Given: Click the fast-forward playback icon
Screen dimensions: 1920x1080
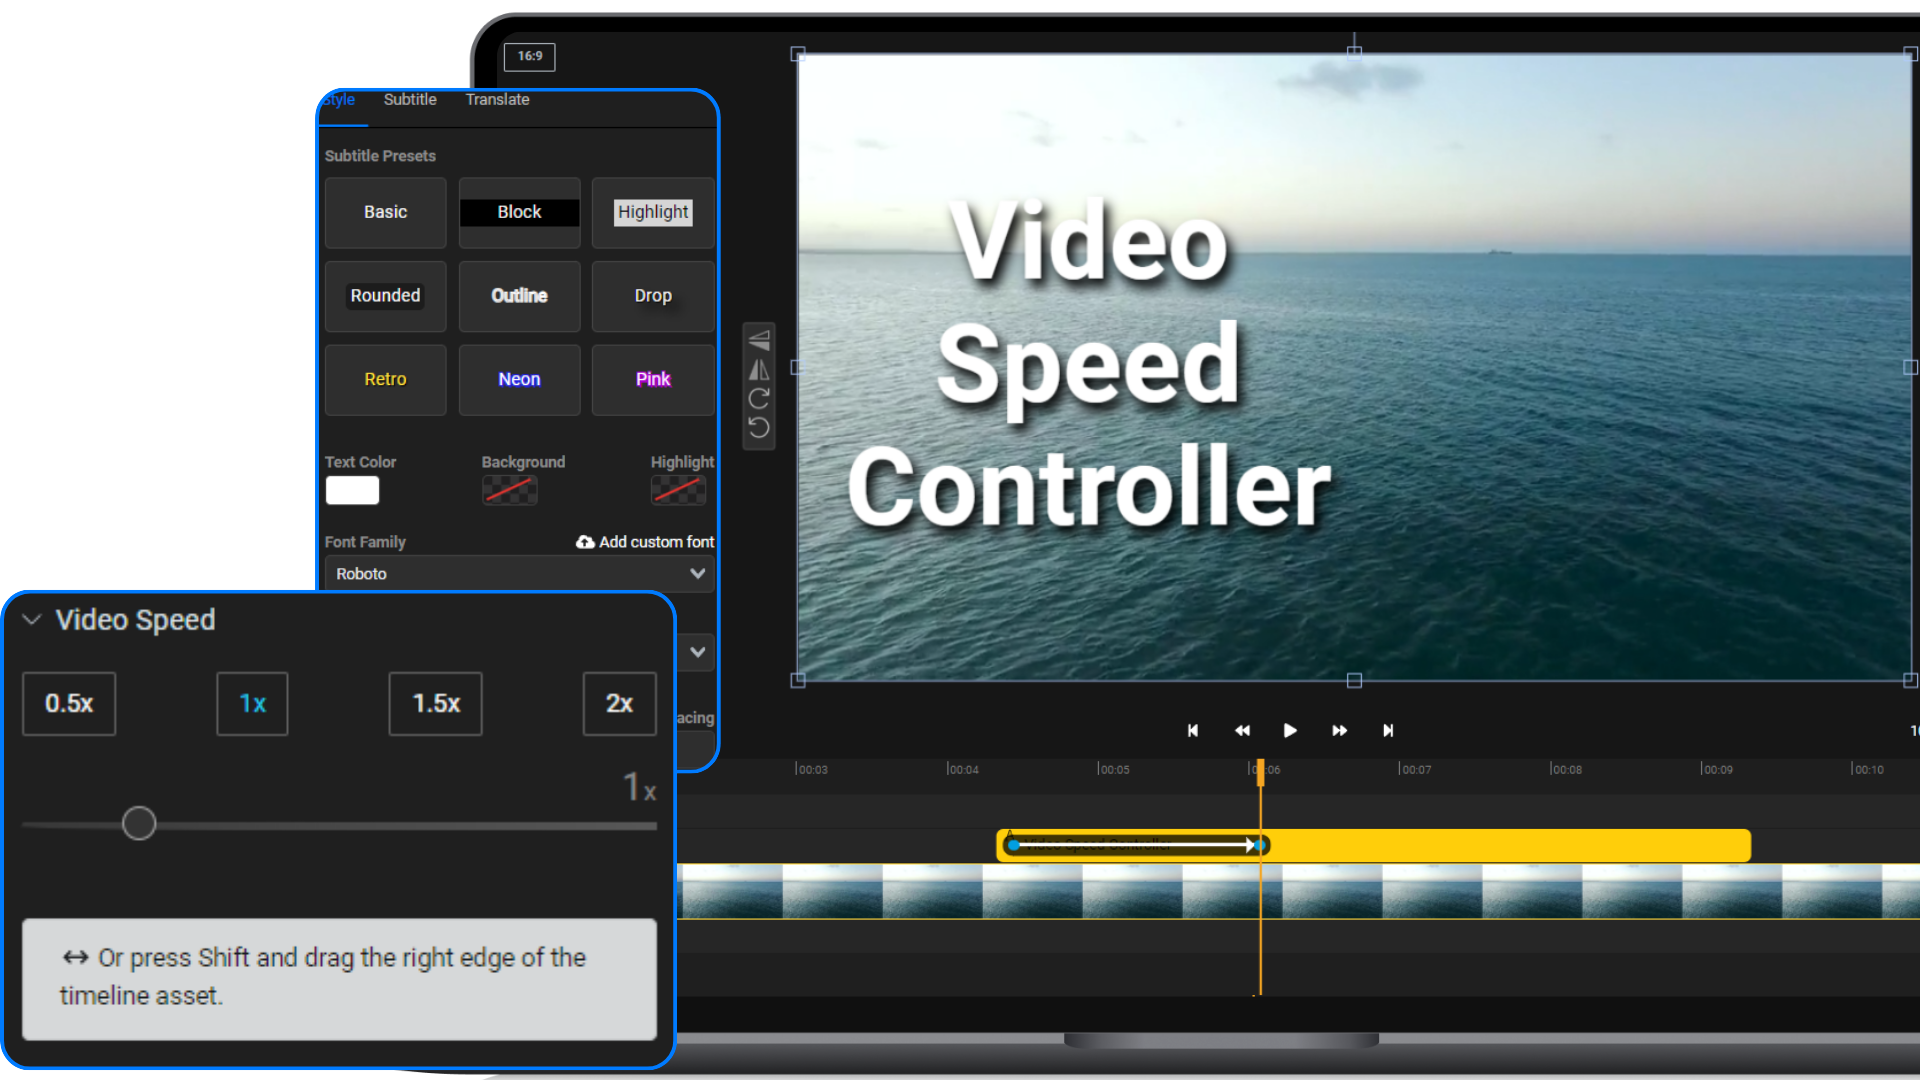Looking at the screenshot, I should 1340,730.
